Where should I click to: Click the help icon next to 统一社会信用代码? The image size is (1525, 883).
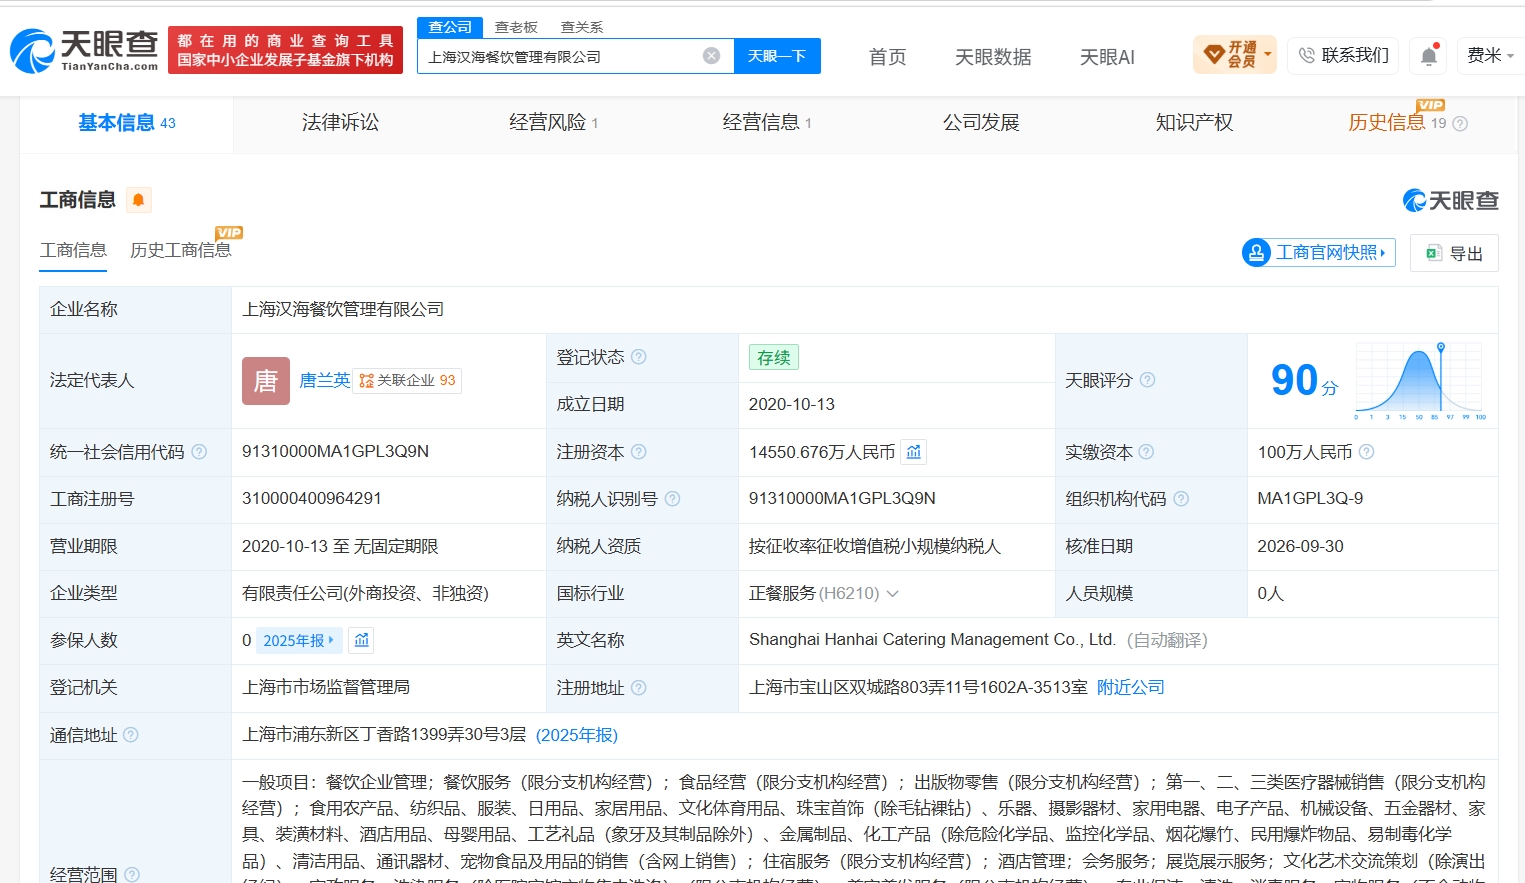pos(199,452)
